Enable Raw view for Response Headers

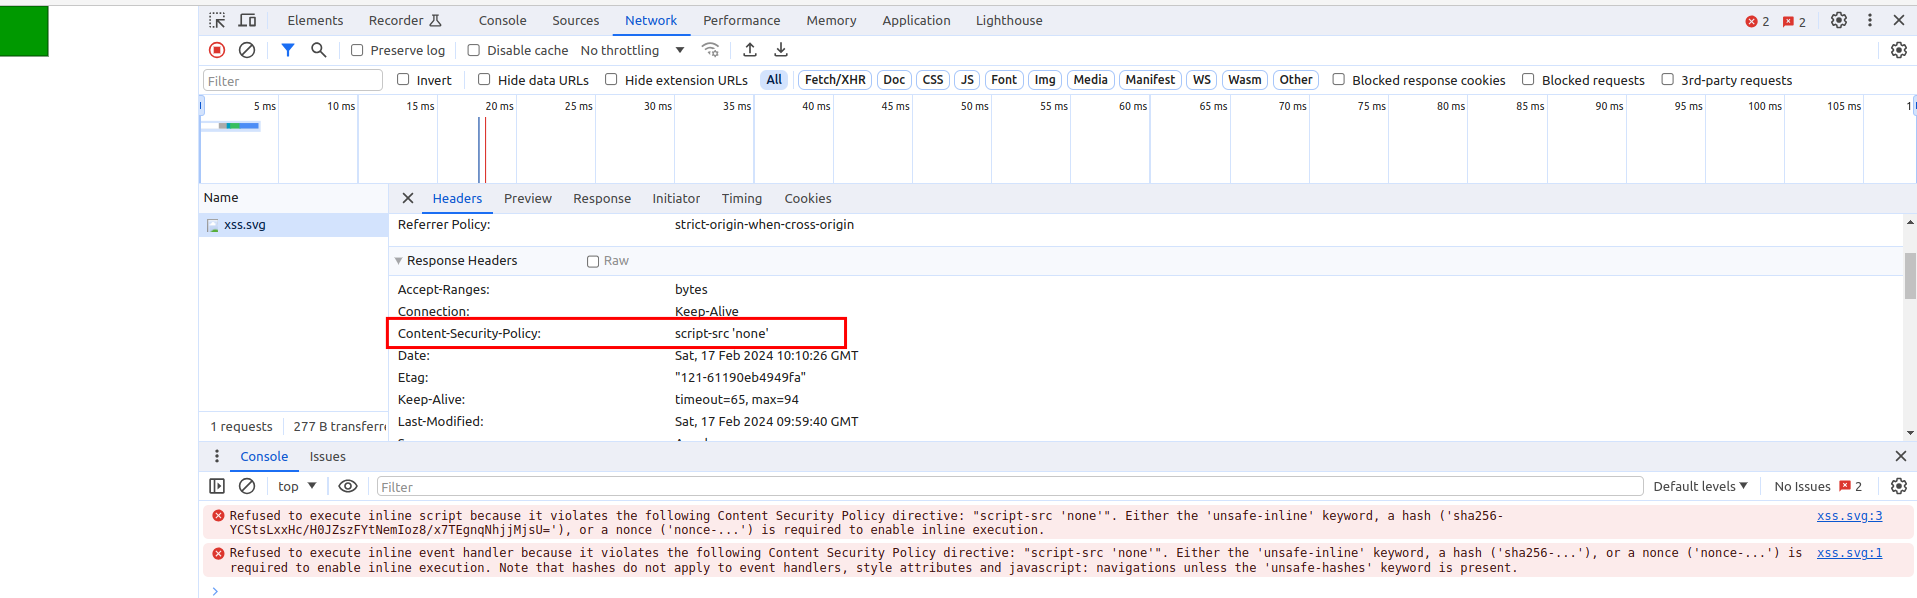click(593, 261)
